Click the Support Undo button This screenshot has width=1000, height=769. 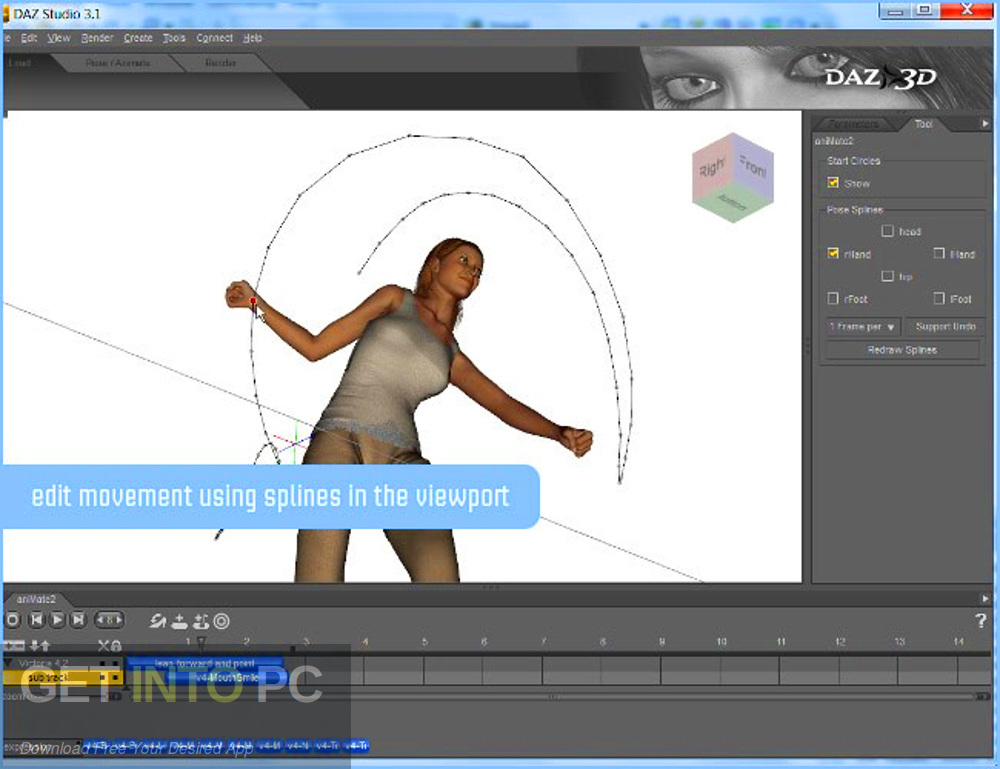coord(945,326)
